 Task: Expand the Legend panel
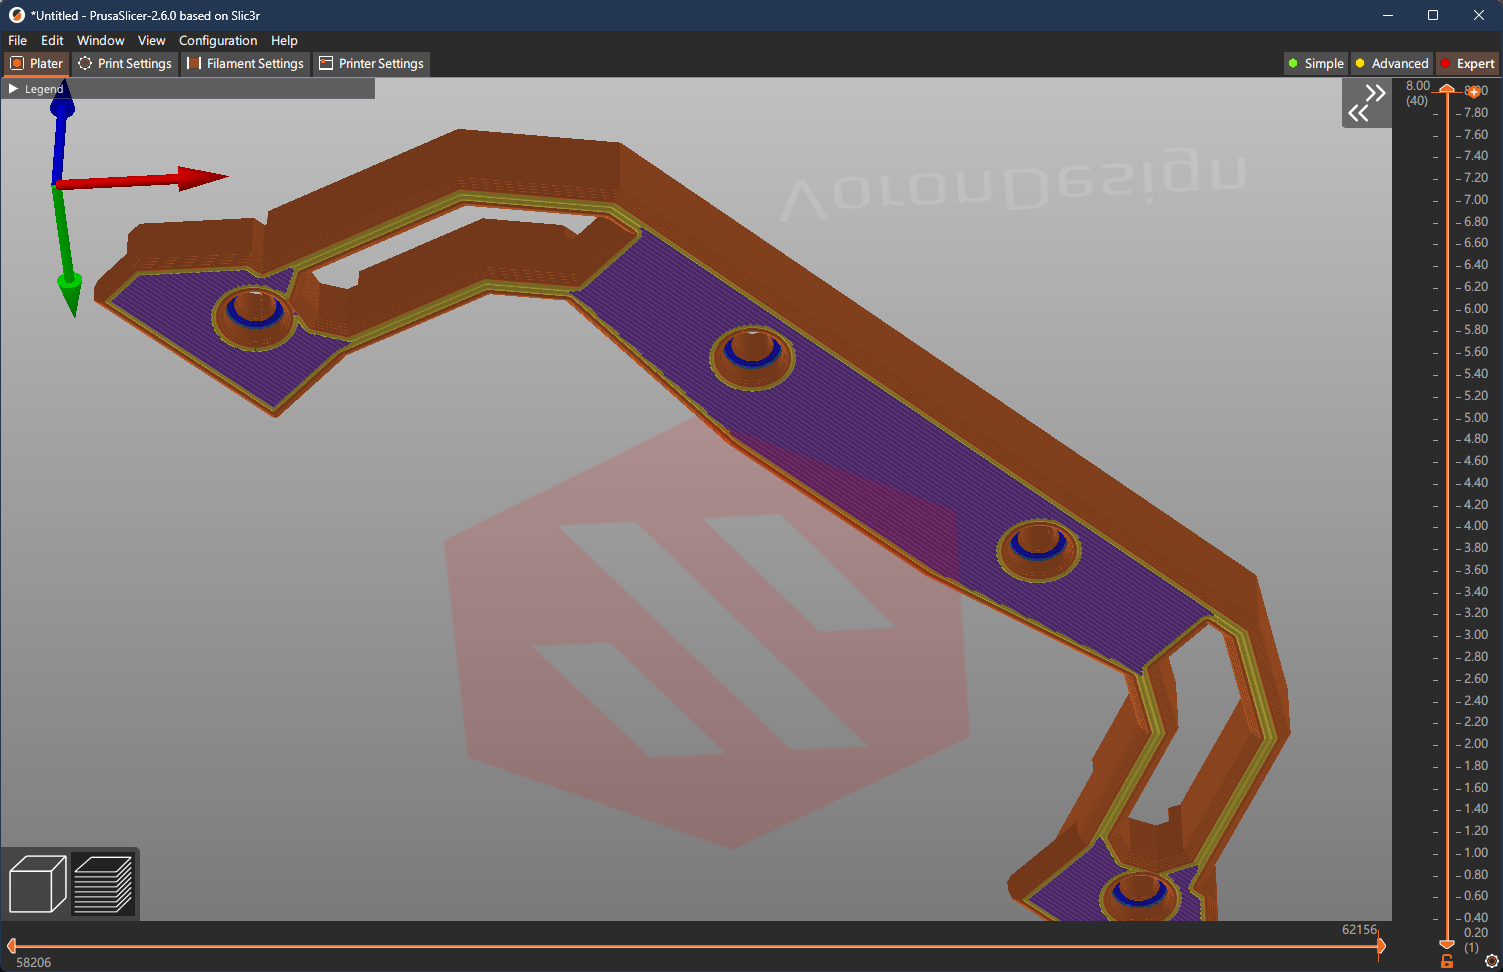pos(12,88)
